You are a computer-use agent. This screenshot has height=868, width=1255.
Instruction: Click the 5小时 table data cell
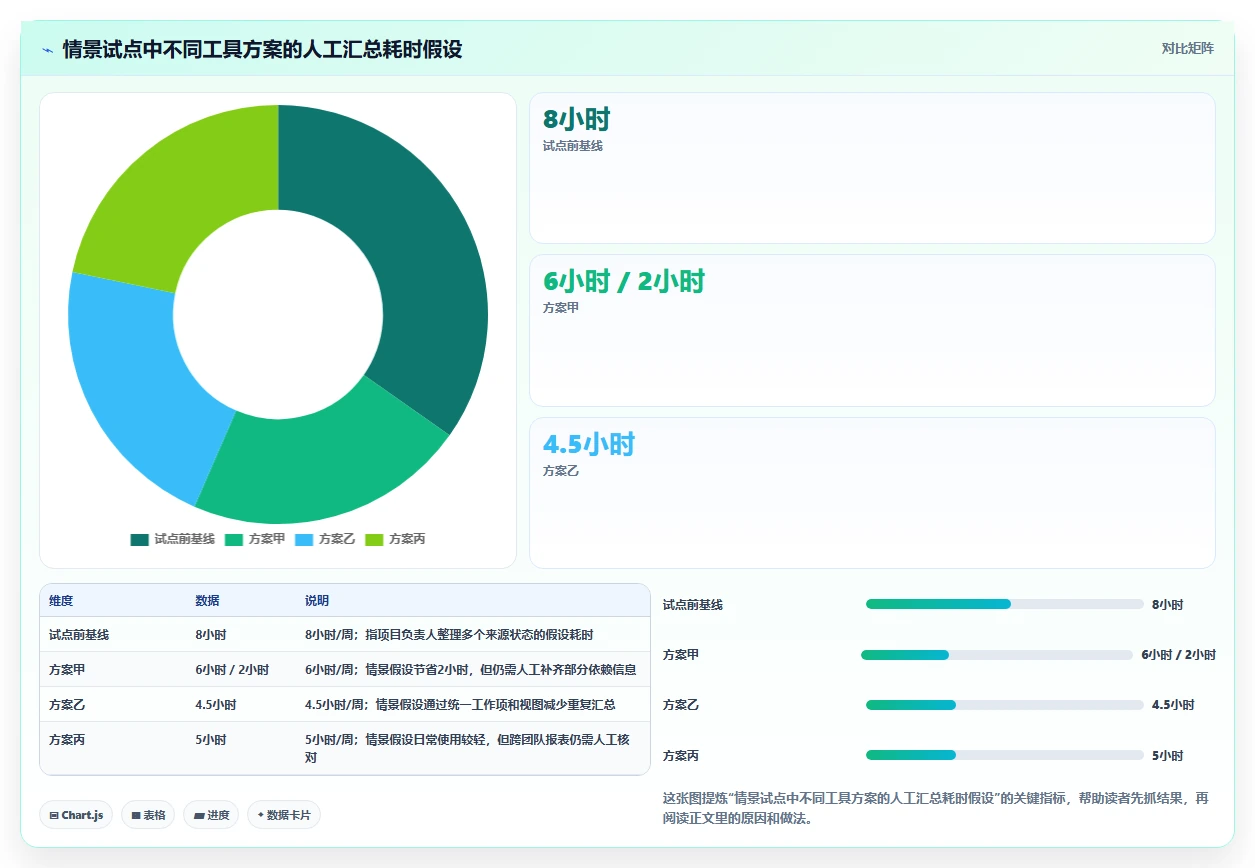click(210, 740)
